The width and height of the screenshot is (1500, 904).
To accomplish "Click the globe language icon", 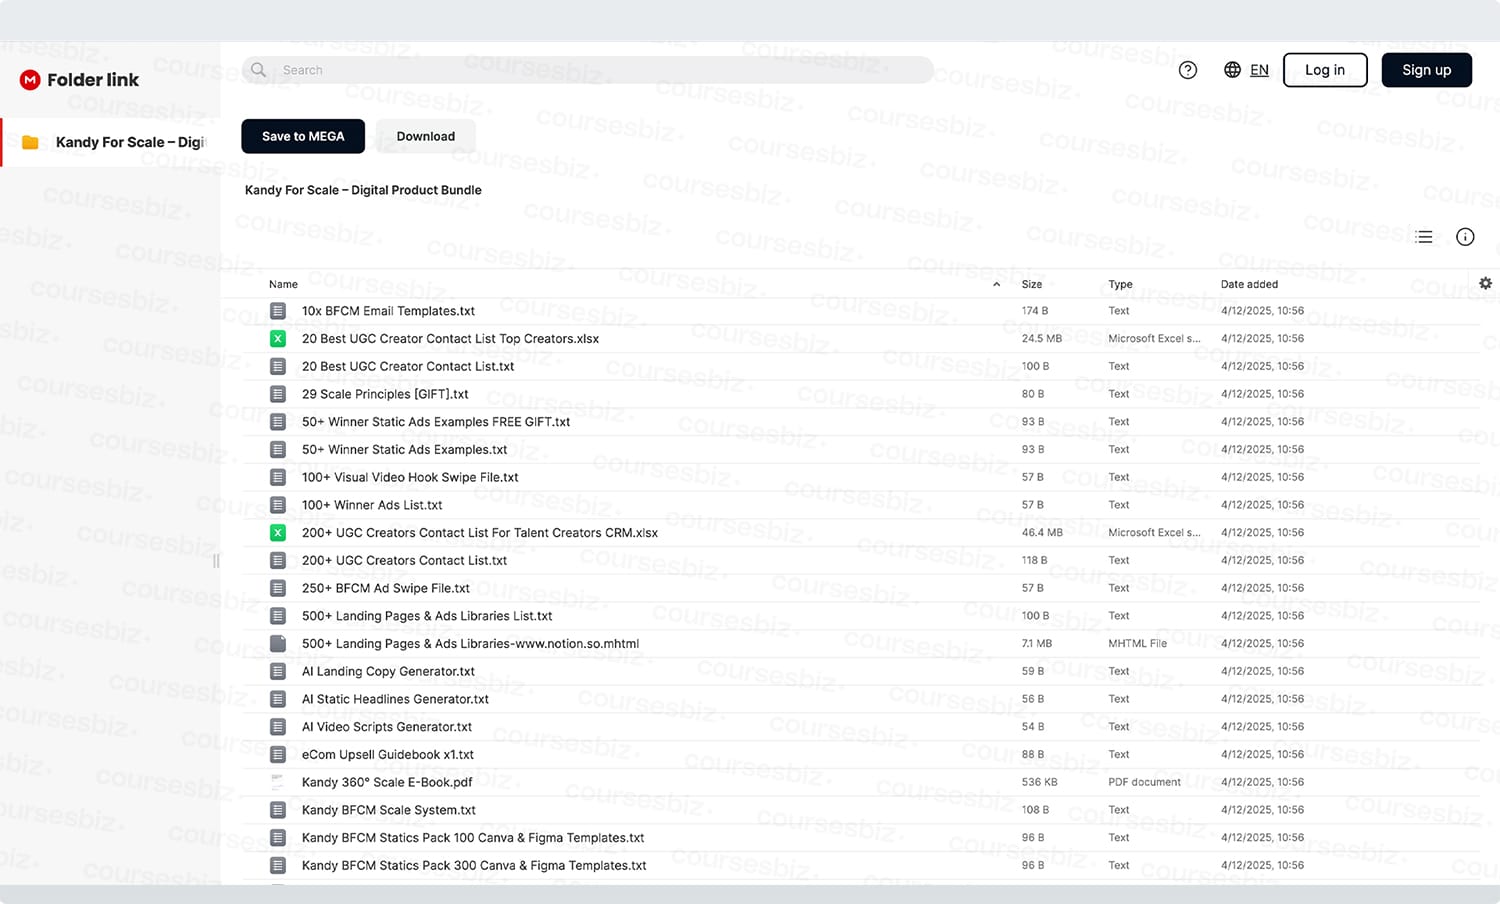I will pyautogui.click(x=1232, y=70).
